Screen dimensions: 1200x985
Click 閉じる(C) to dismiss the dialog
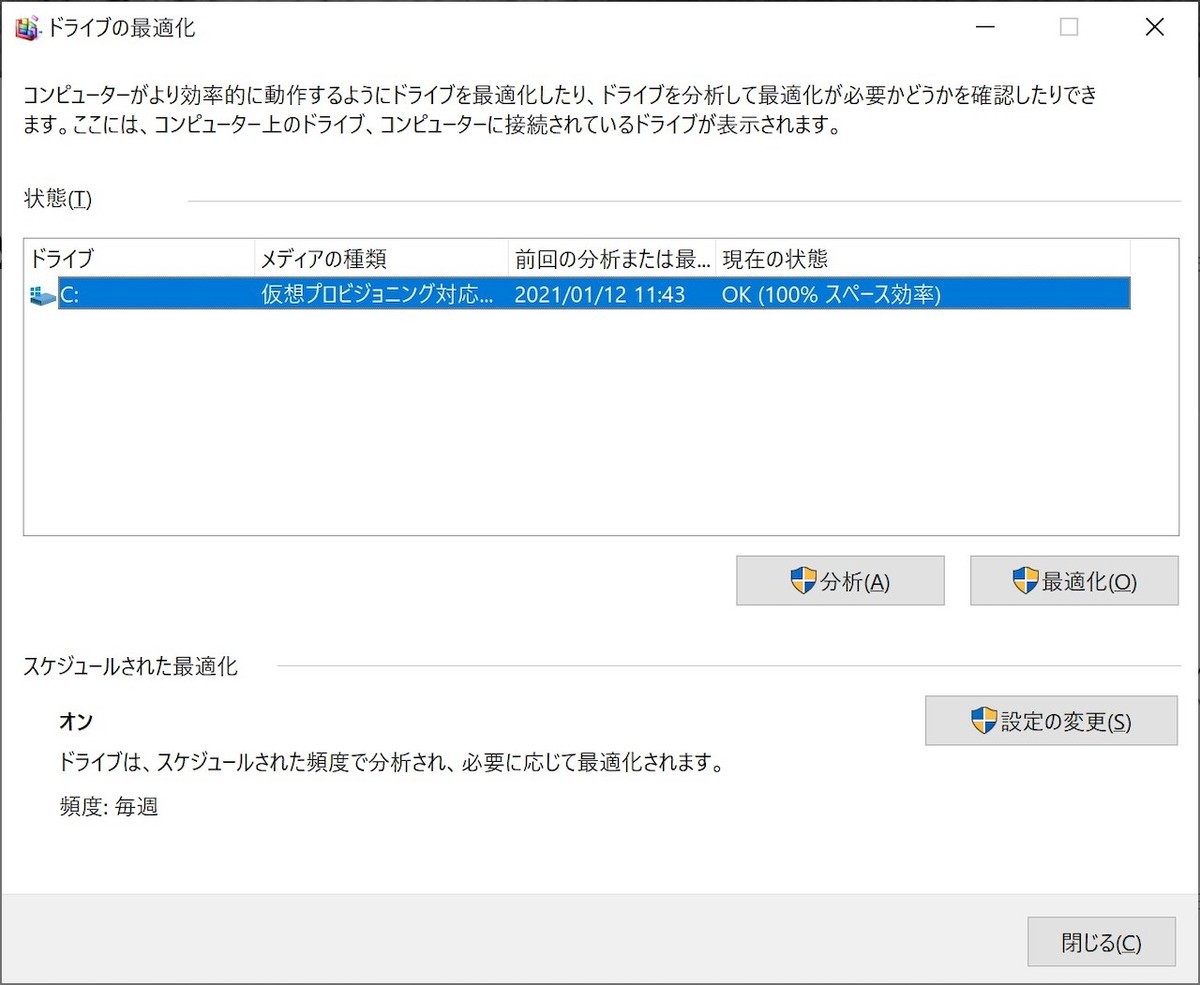1101,941
